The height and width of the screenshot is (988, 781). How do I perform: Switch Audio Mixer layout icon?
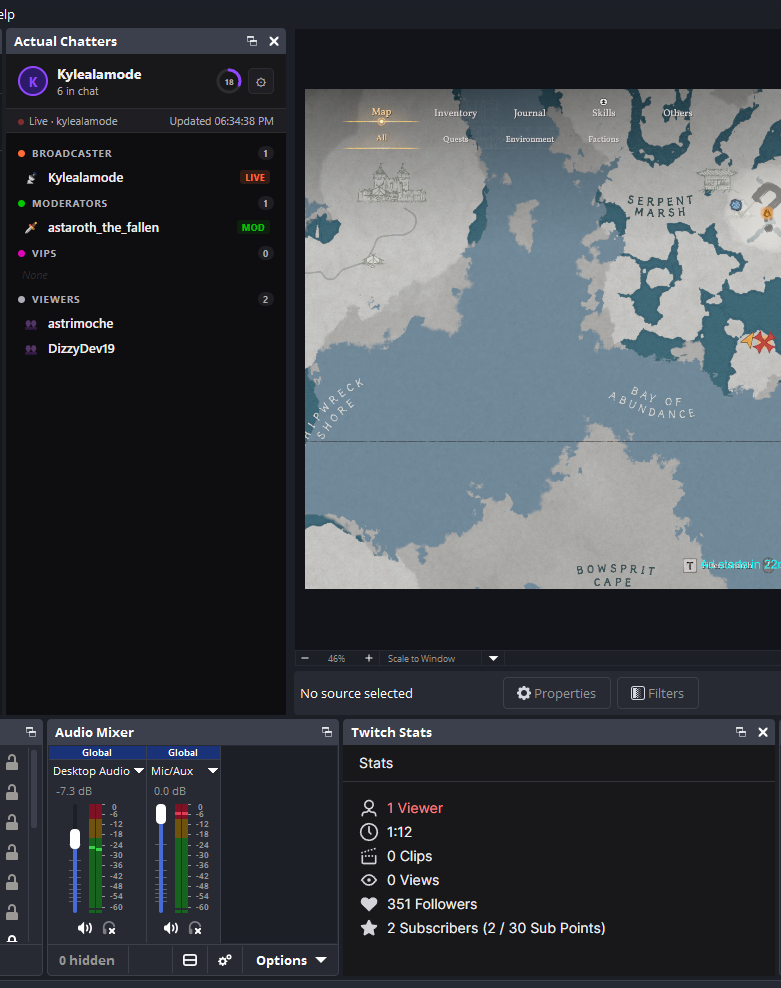(190, 960)
